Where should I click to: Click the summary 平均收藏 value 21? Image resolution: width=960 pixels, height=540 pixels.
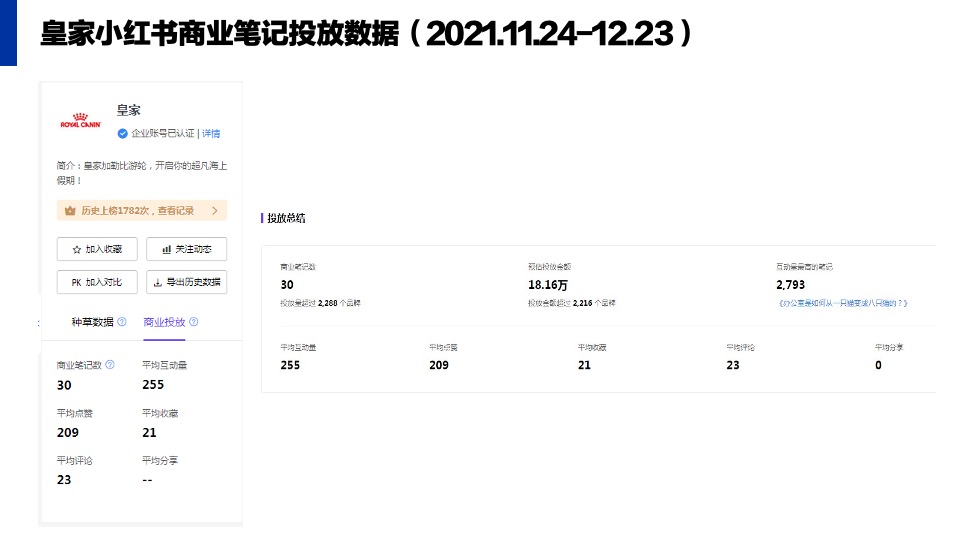pyautogui.click(x=584, y=366)
